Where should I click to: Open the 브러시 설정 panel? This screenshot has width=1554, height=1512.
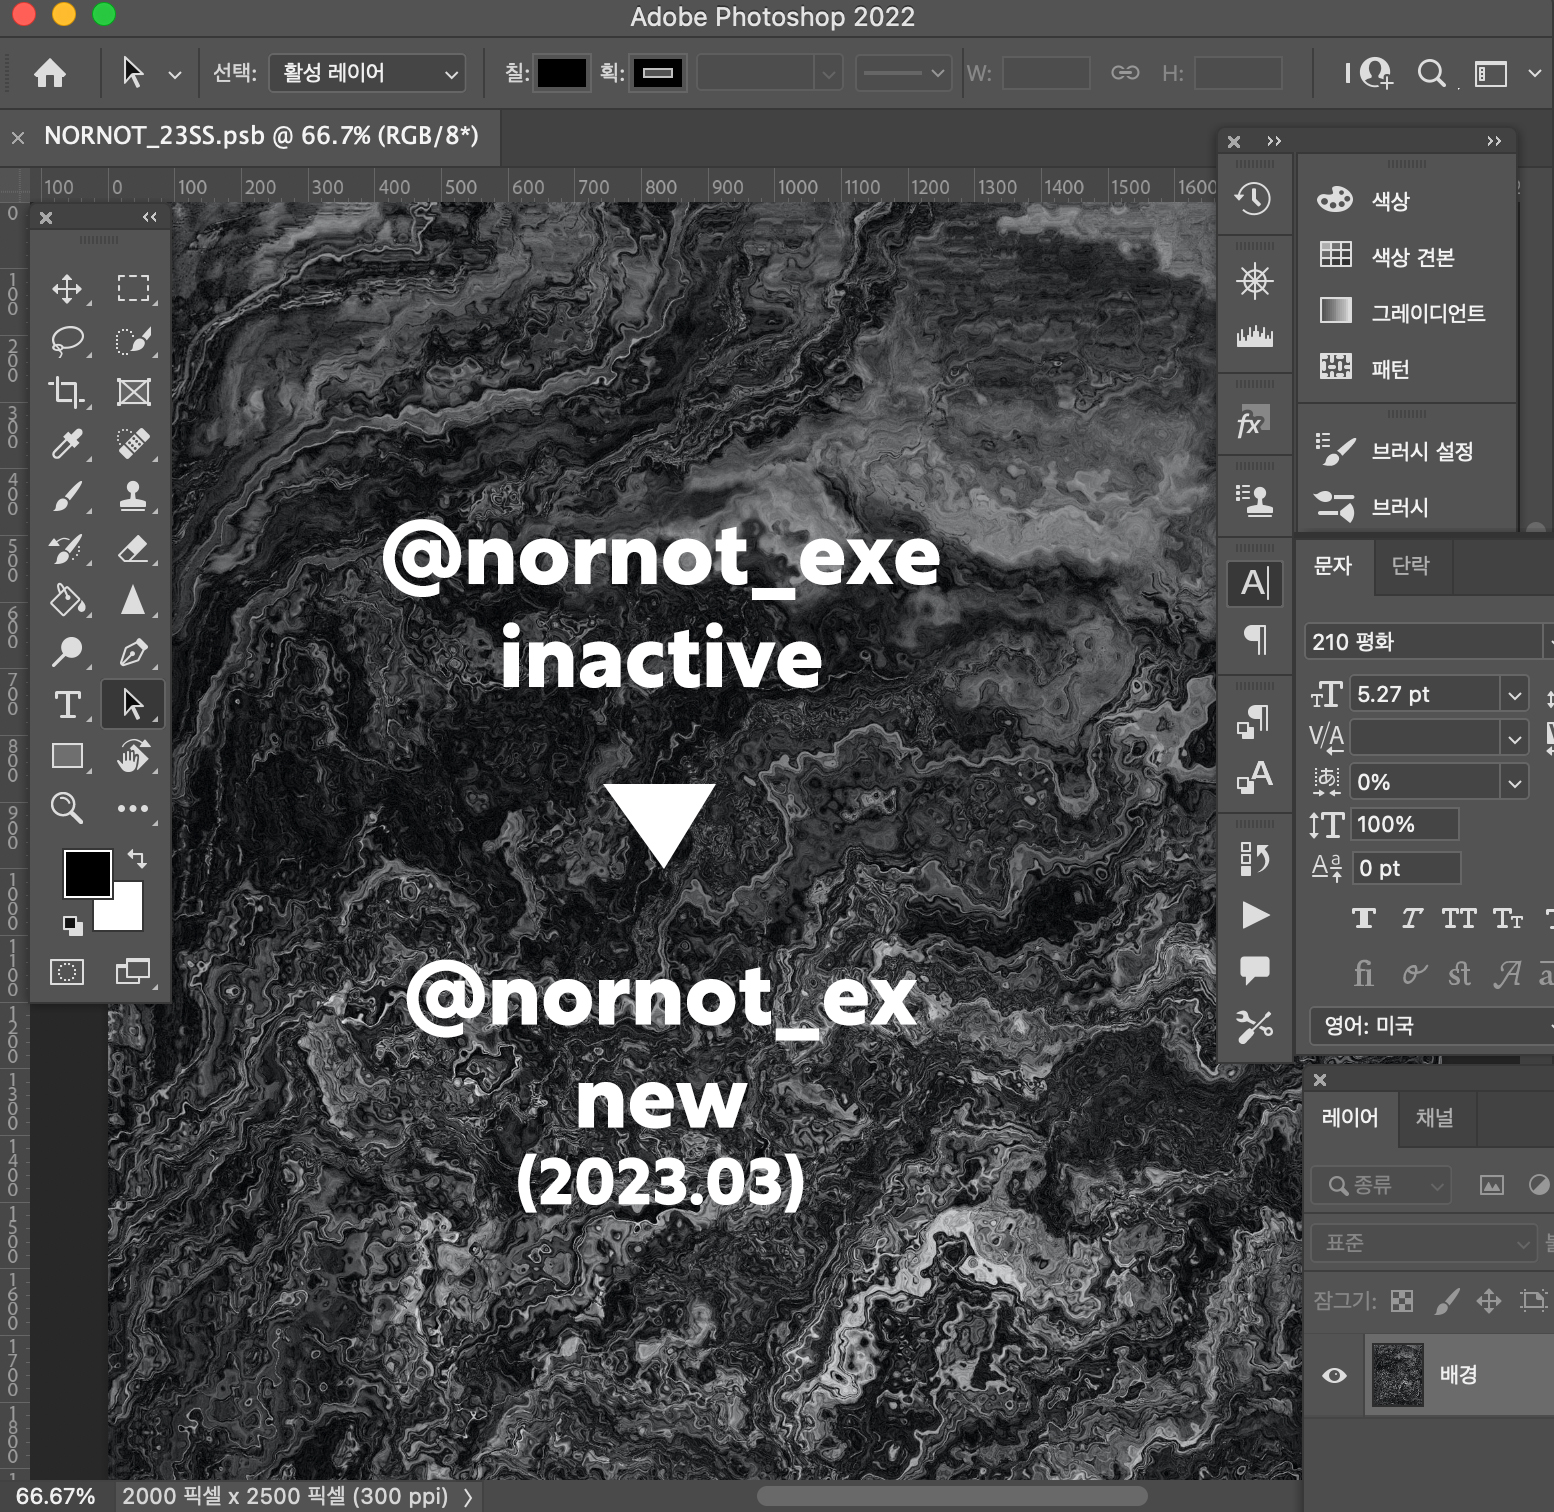[x=1421, y=451]
